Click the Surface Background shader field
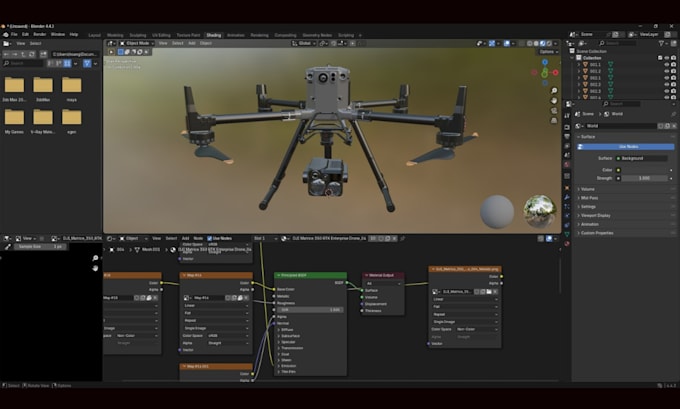680x409 pixels. click(x=641, y=158)
